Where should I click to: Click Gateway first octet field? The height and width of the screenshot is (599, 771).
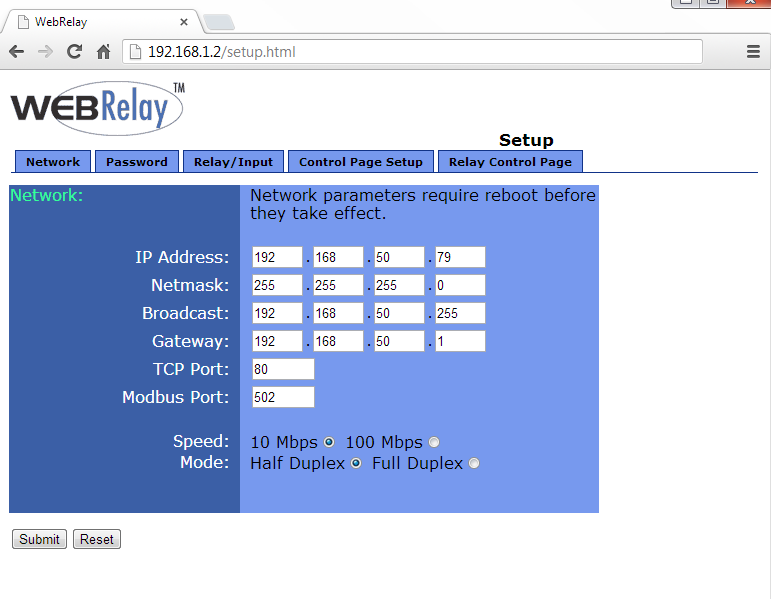[x=277, y=341]
